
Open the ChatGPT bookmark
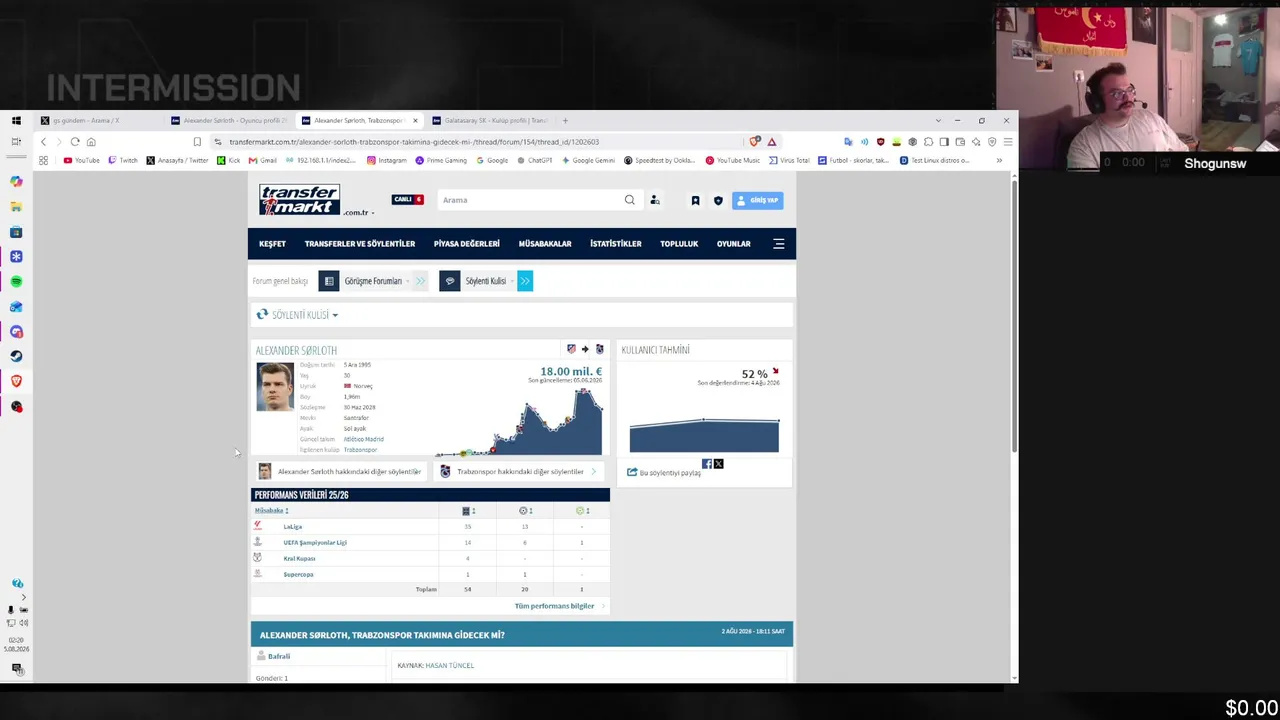534,160
